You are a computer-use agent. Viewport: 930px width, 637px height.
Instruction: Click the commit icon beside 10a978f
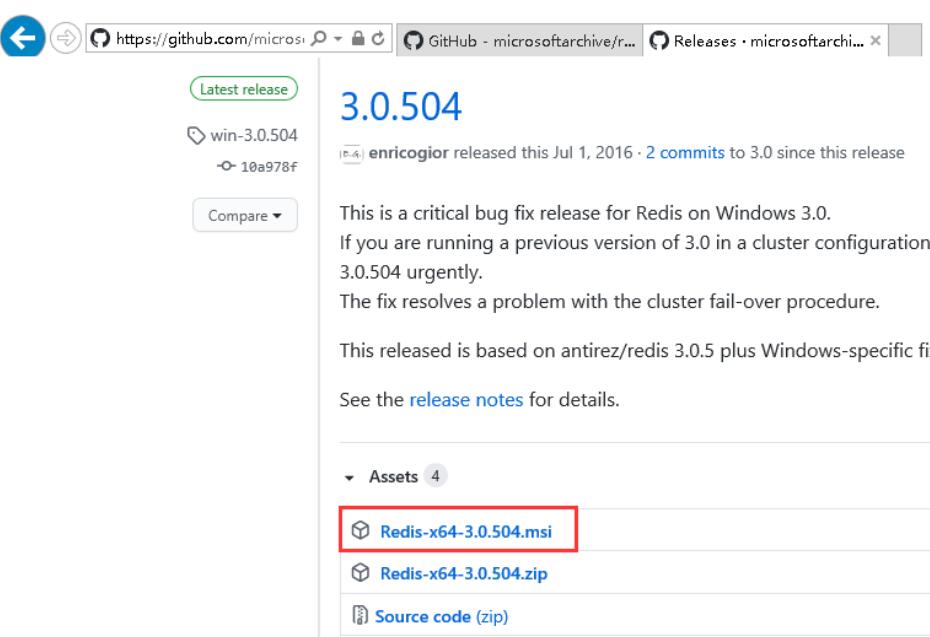click(226, 166)
